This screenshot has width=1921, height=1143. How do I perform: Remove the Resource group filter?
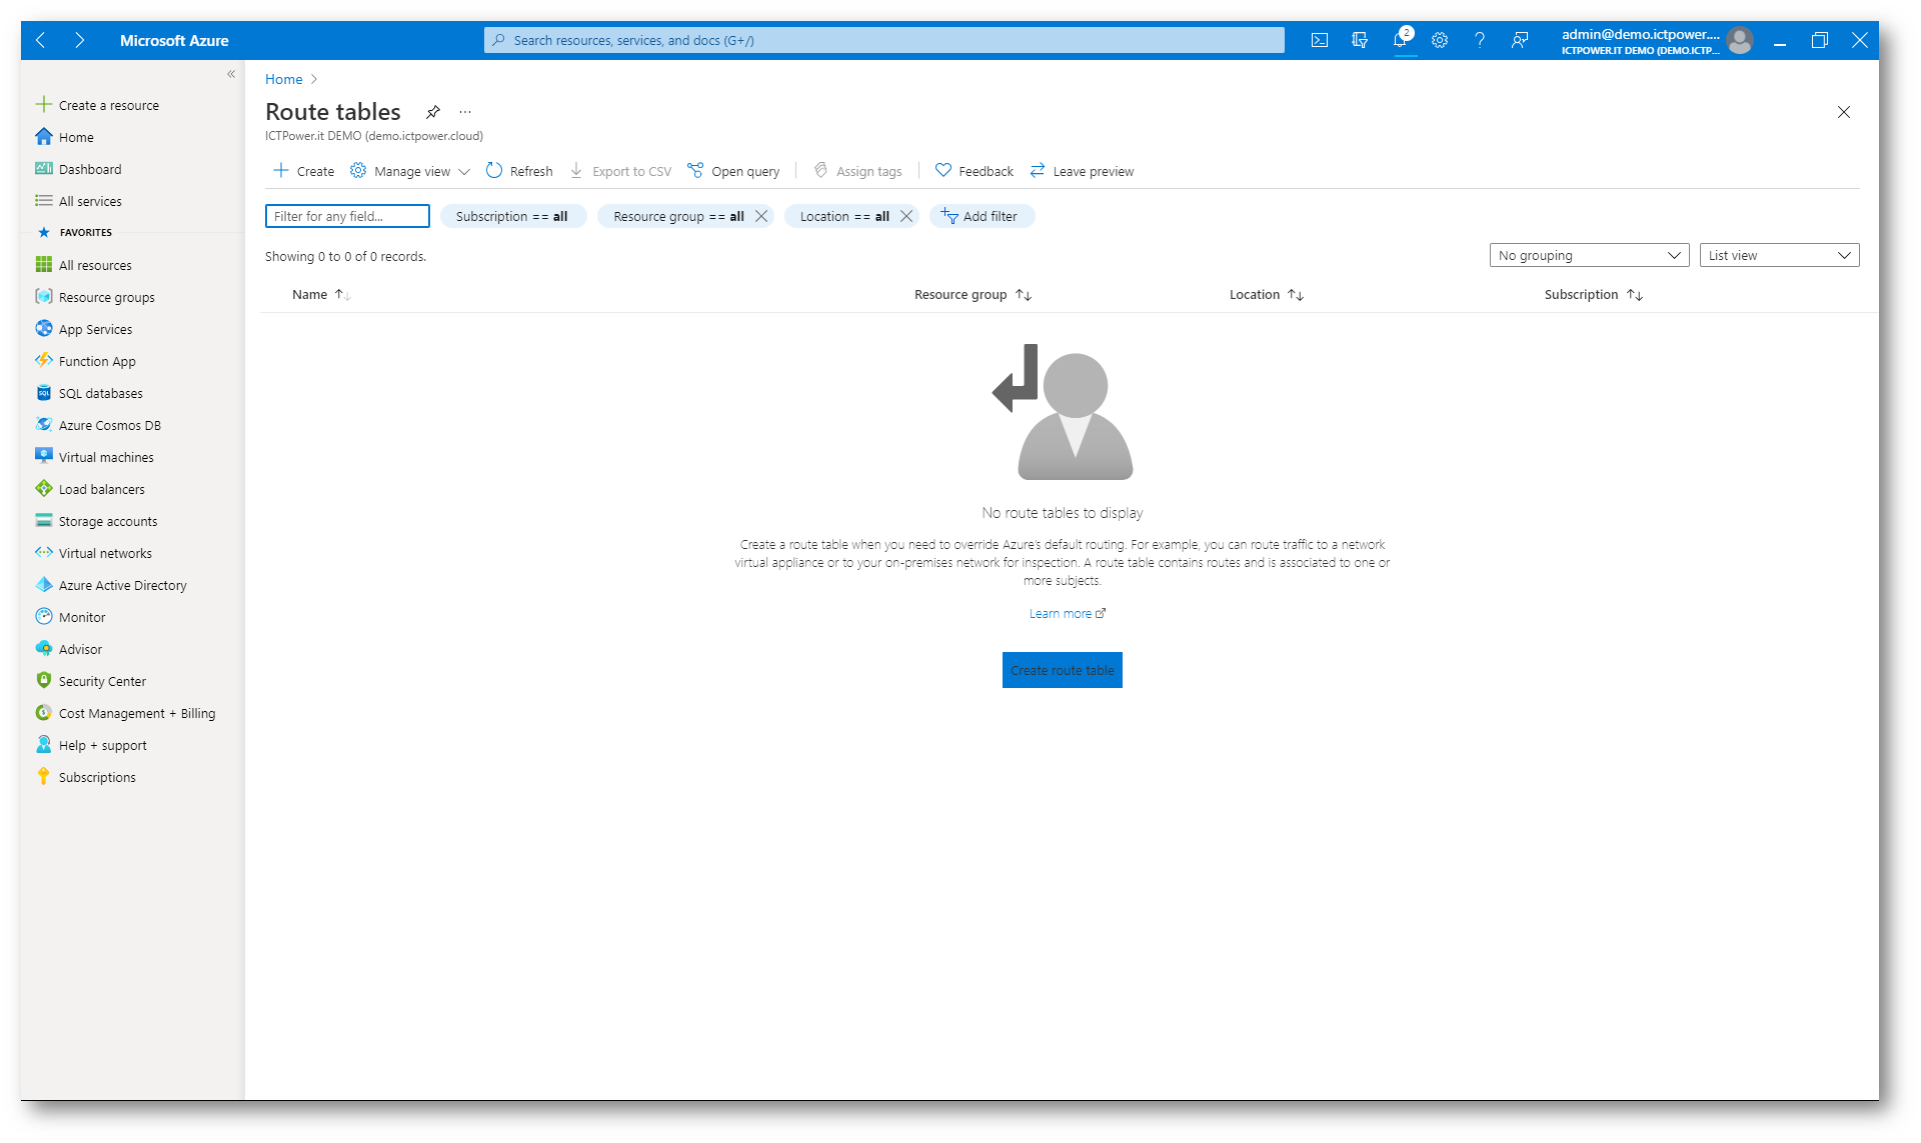click(x=761, y=216)
